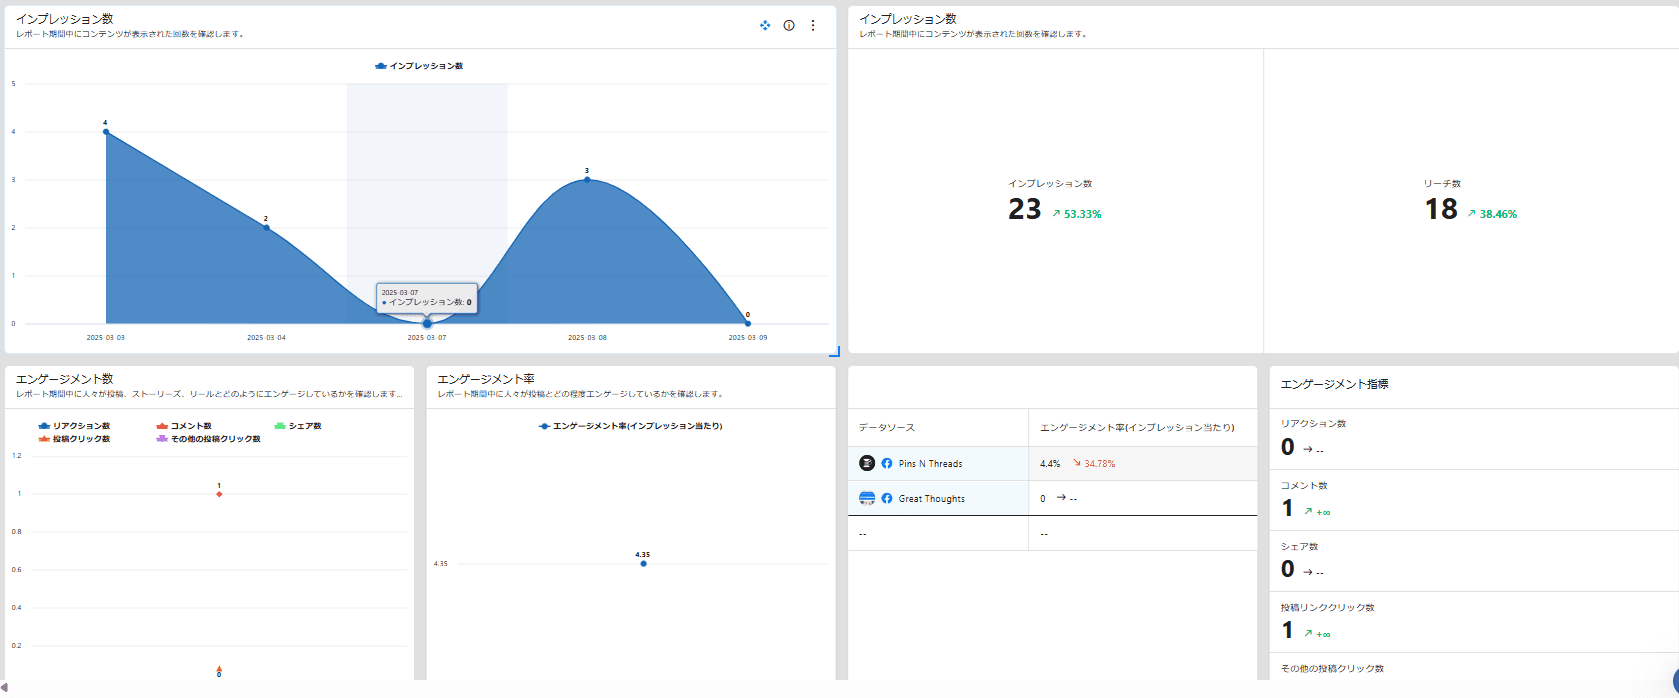Click the move/drag icon on the インプレッション数 widget
This screenshot has width=1679, height=698.
(765, 25)
